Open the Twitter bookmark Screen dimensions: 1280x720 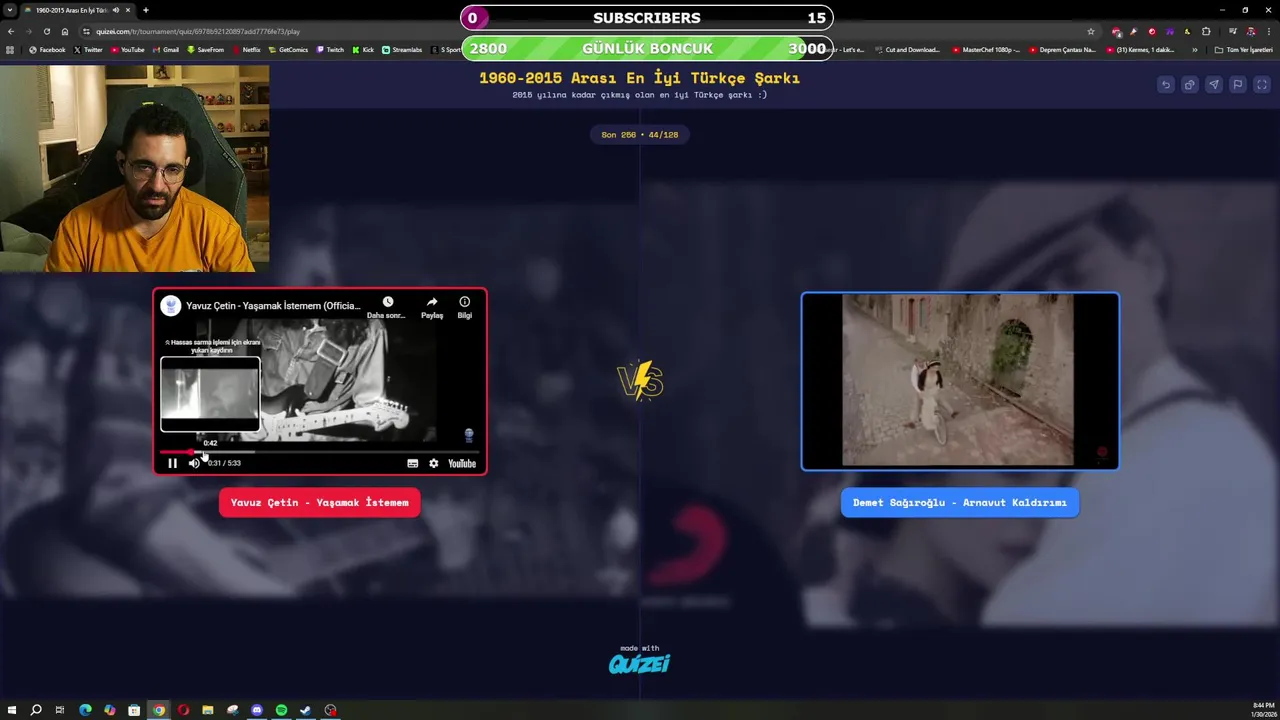tap(88, 49)
